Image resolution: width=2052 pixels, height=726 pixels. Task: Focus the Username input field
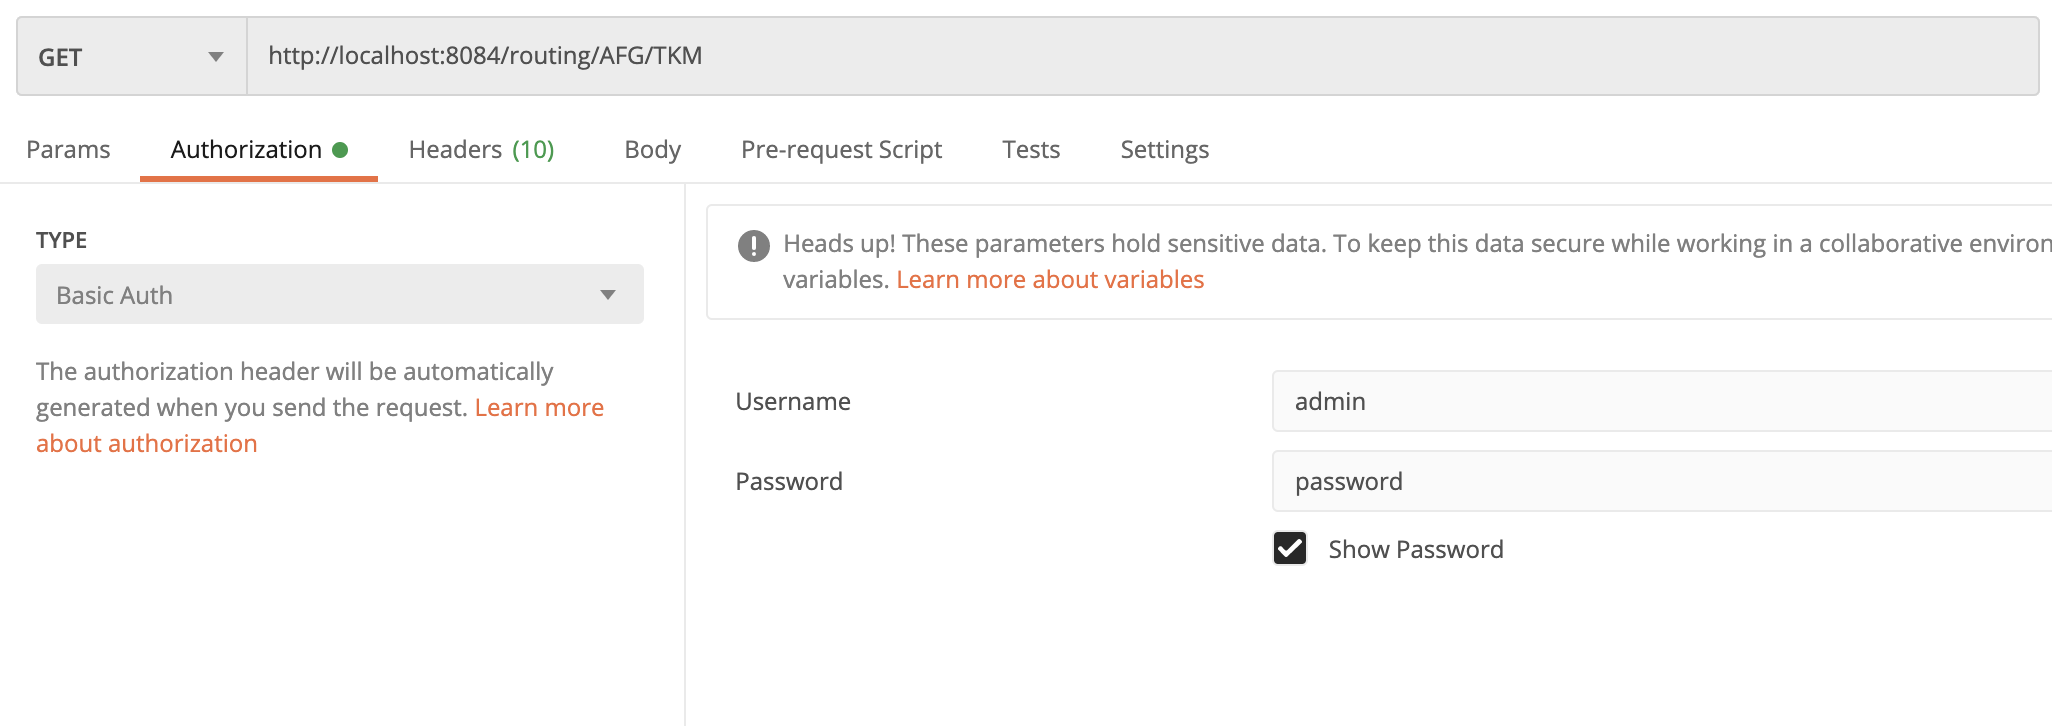(x=1660, y=401)
